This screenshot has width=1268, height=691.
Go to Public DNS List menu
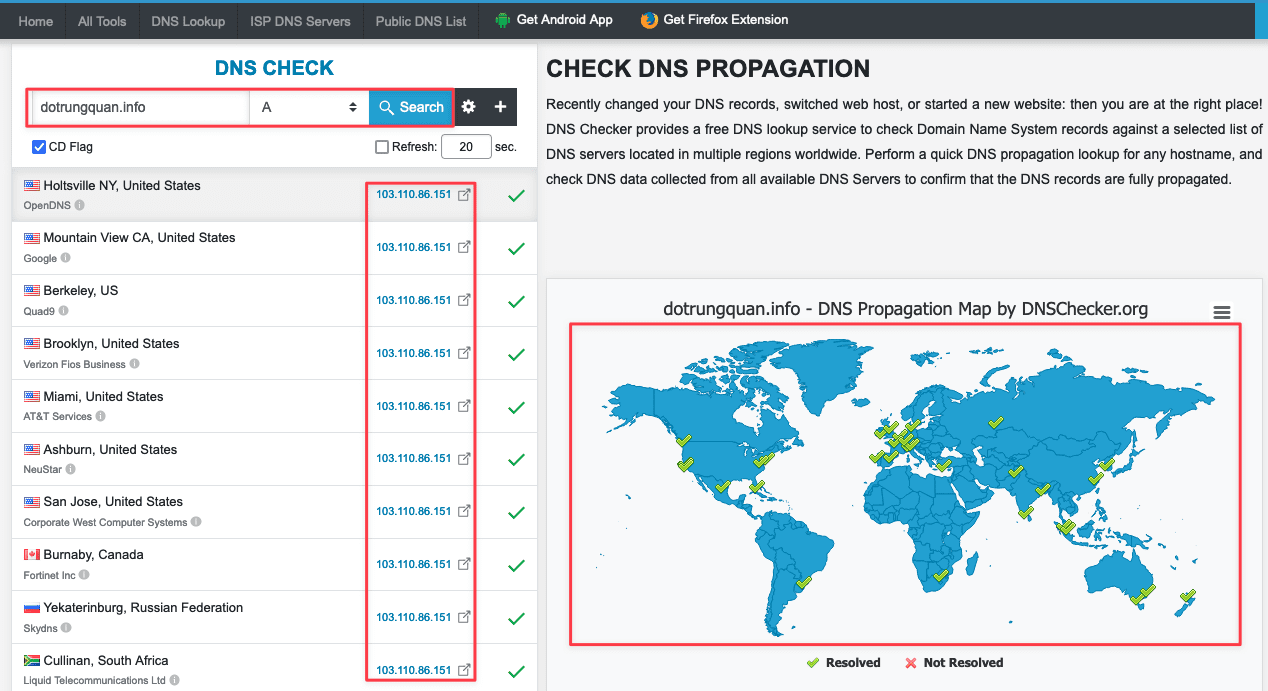pyautogui.click(x=421, y=21)
